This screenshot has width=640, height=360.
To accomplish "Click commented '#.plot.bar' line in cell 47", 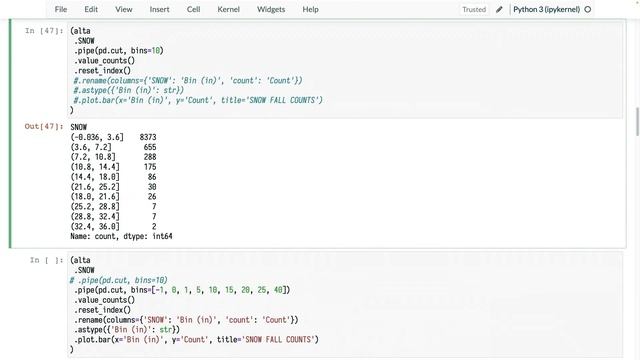I will coord(198,100).
